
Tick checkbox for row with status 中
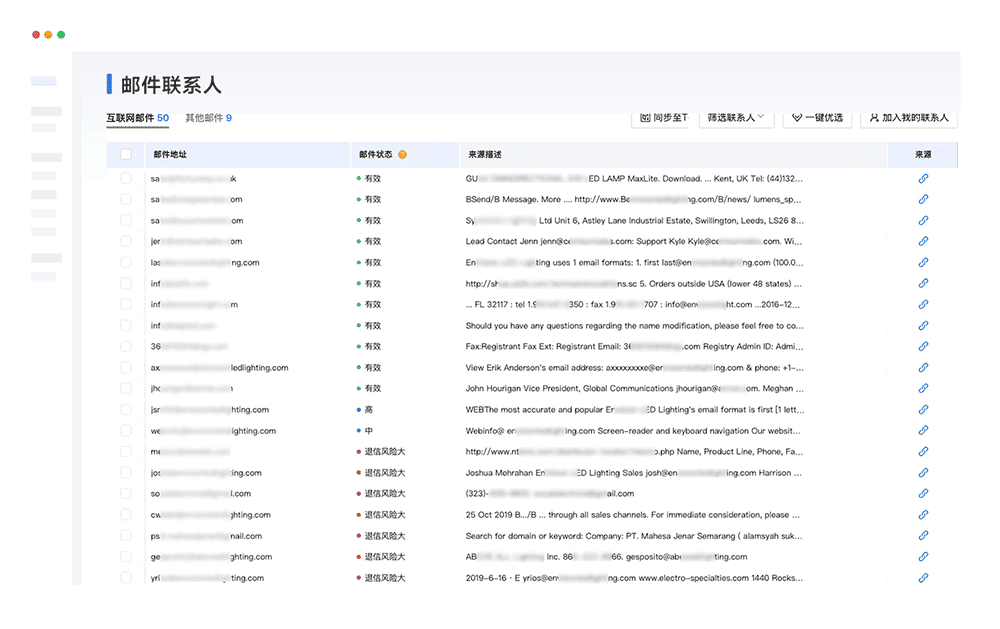point(126,431)
